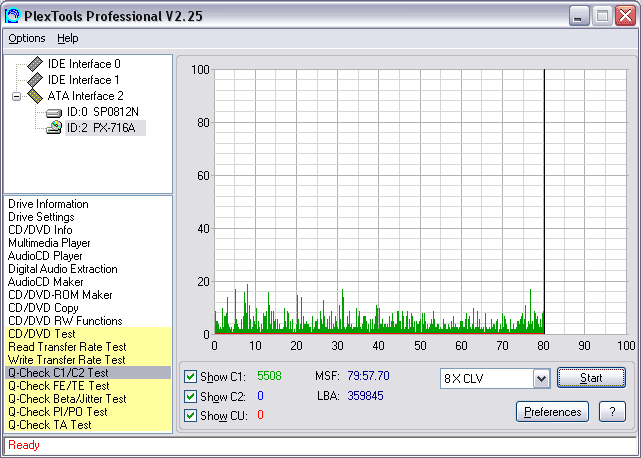The image size is (641, 458).
Task: Click the C1 count value 5508
Action: [269, 376]
